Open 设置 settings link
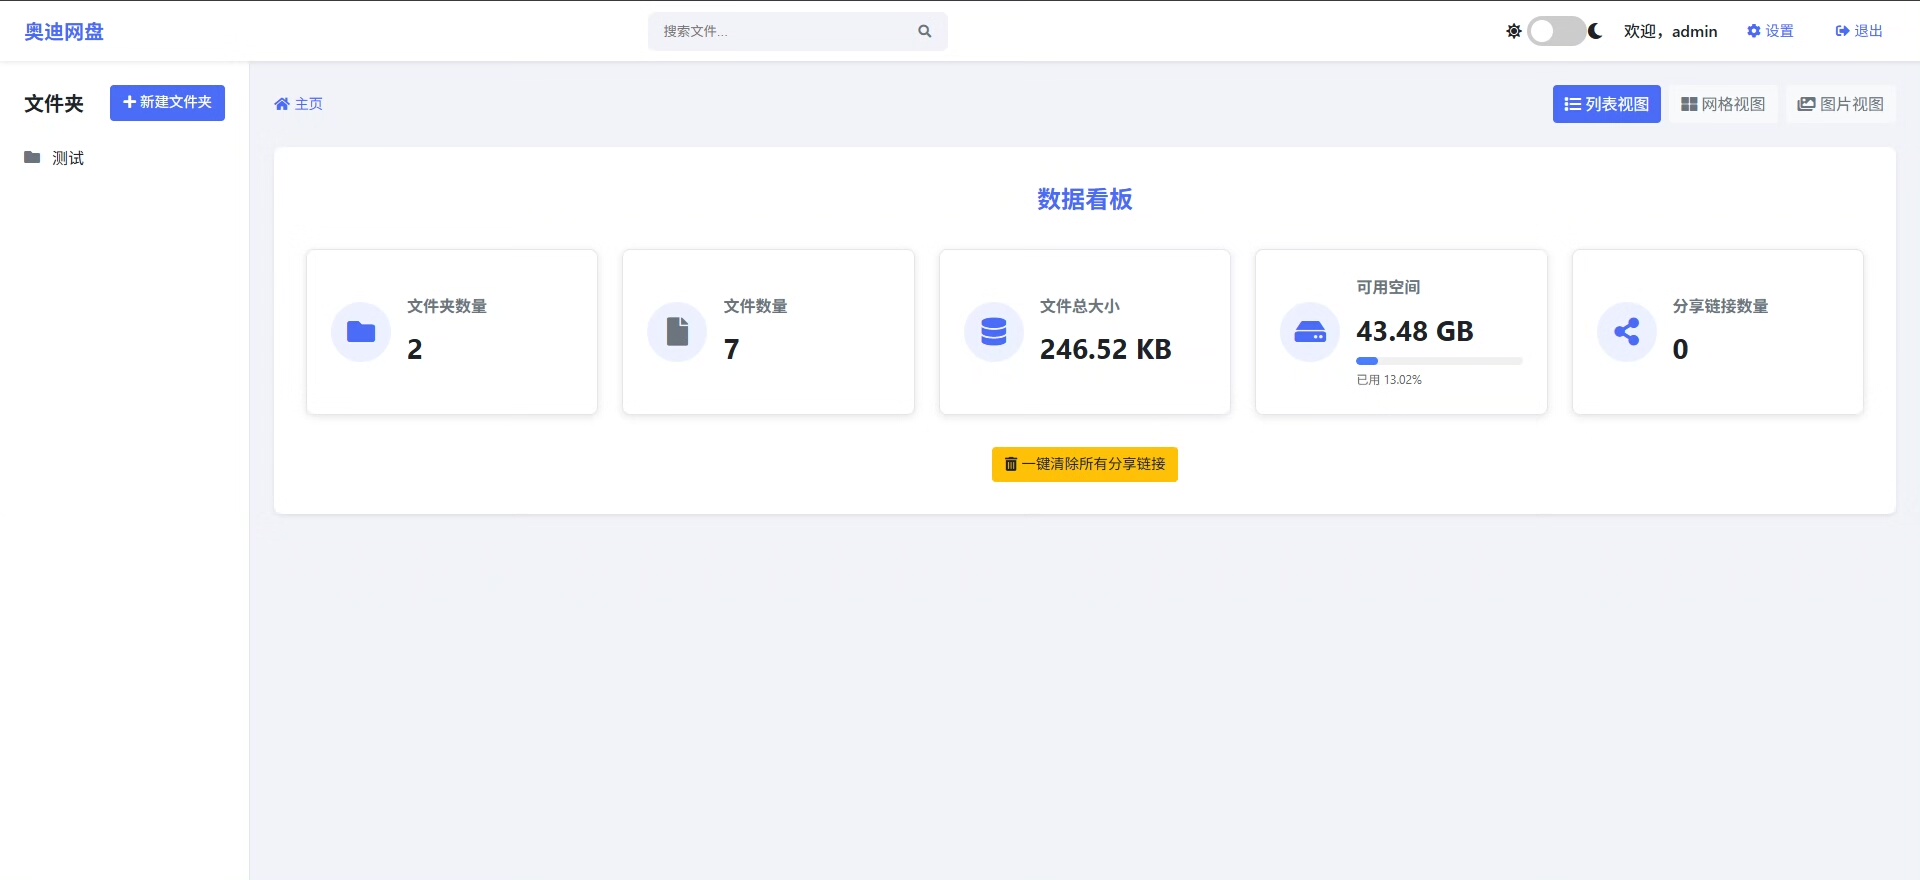 [1770, 31]
